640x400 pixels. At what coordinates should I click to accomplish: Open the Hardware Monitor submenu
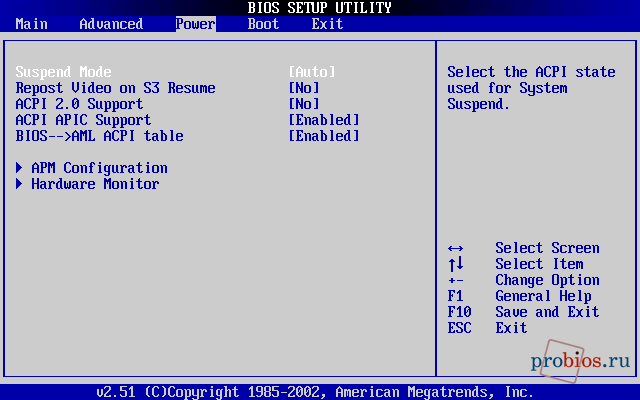pos(96,184)
